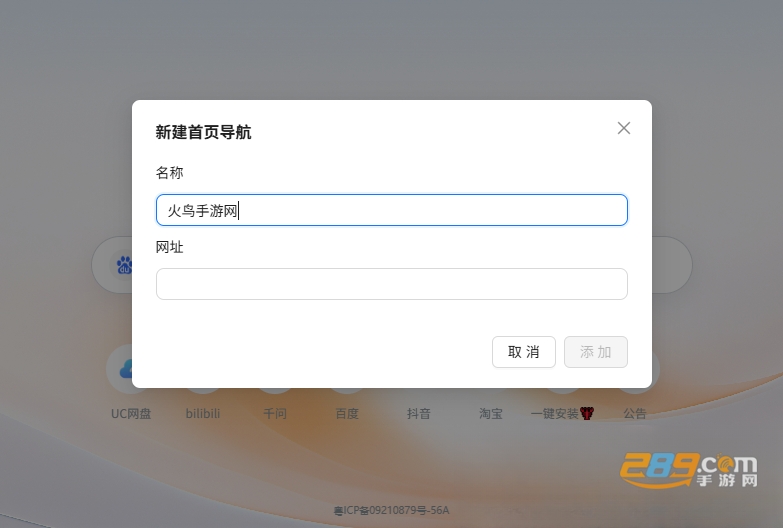The width and height of the screenshot is (783, 528).
Task: Click the 名称 input field containing 火鸟手游网
Action: pos(392,210)
